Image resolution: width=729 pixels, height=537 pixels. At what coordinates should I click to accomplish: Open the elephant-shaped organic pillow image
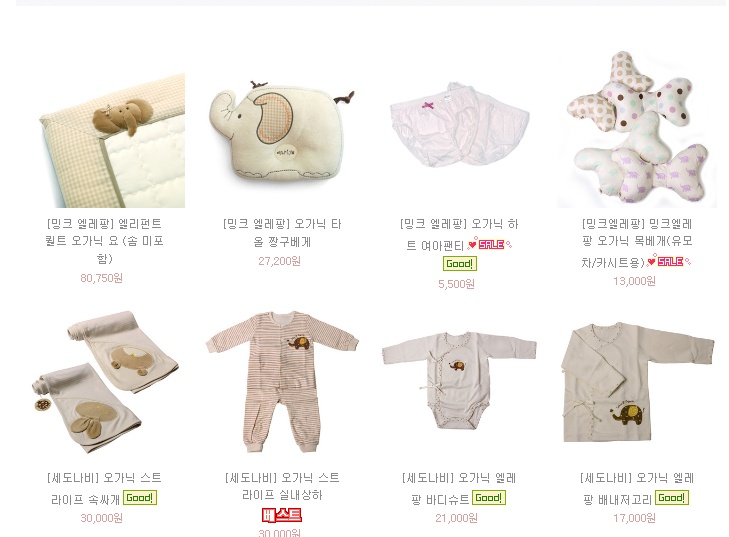click(282, 133)
